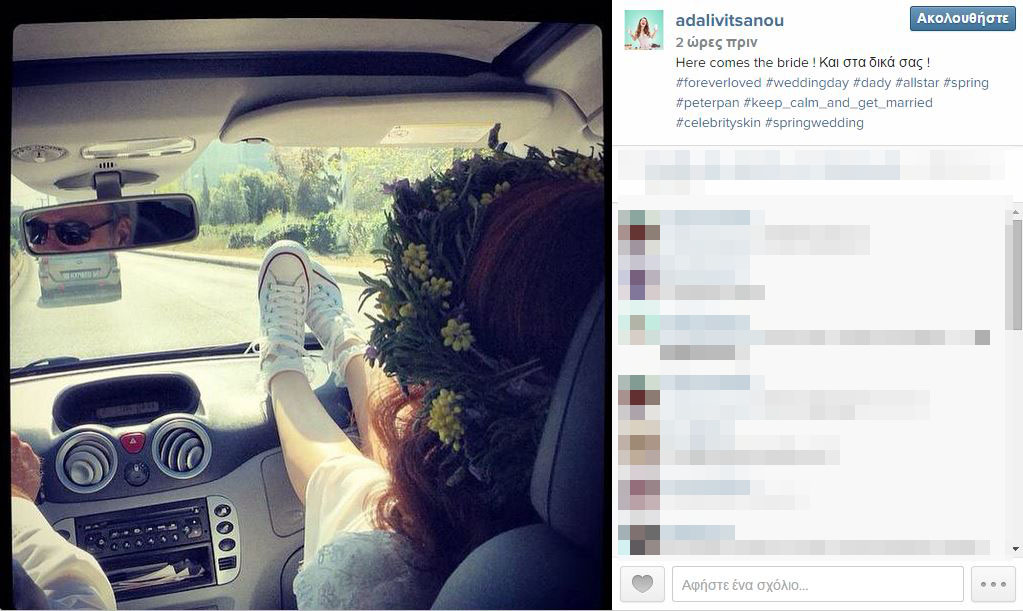
Task: Open the #peterpan hashtag link
Action: (707, 103)
